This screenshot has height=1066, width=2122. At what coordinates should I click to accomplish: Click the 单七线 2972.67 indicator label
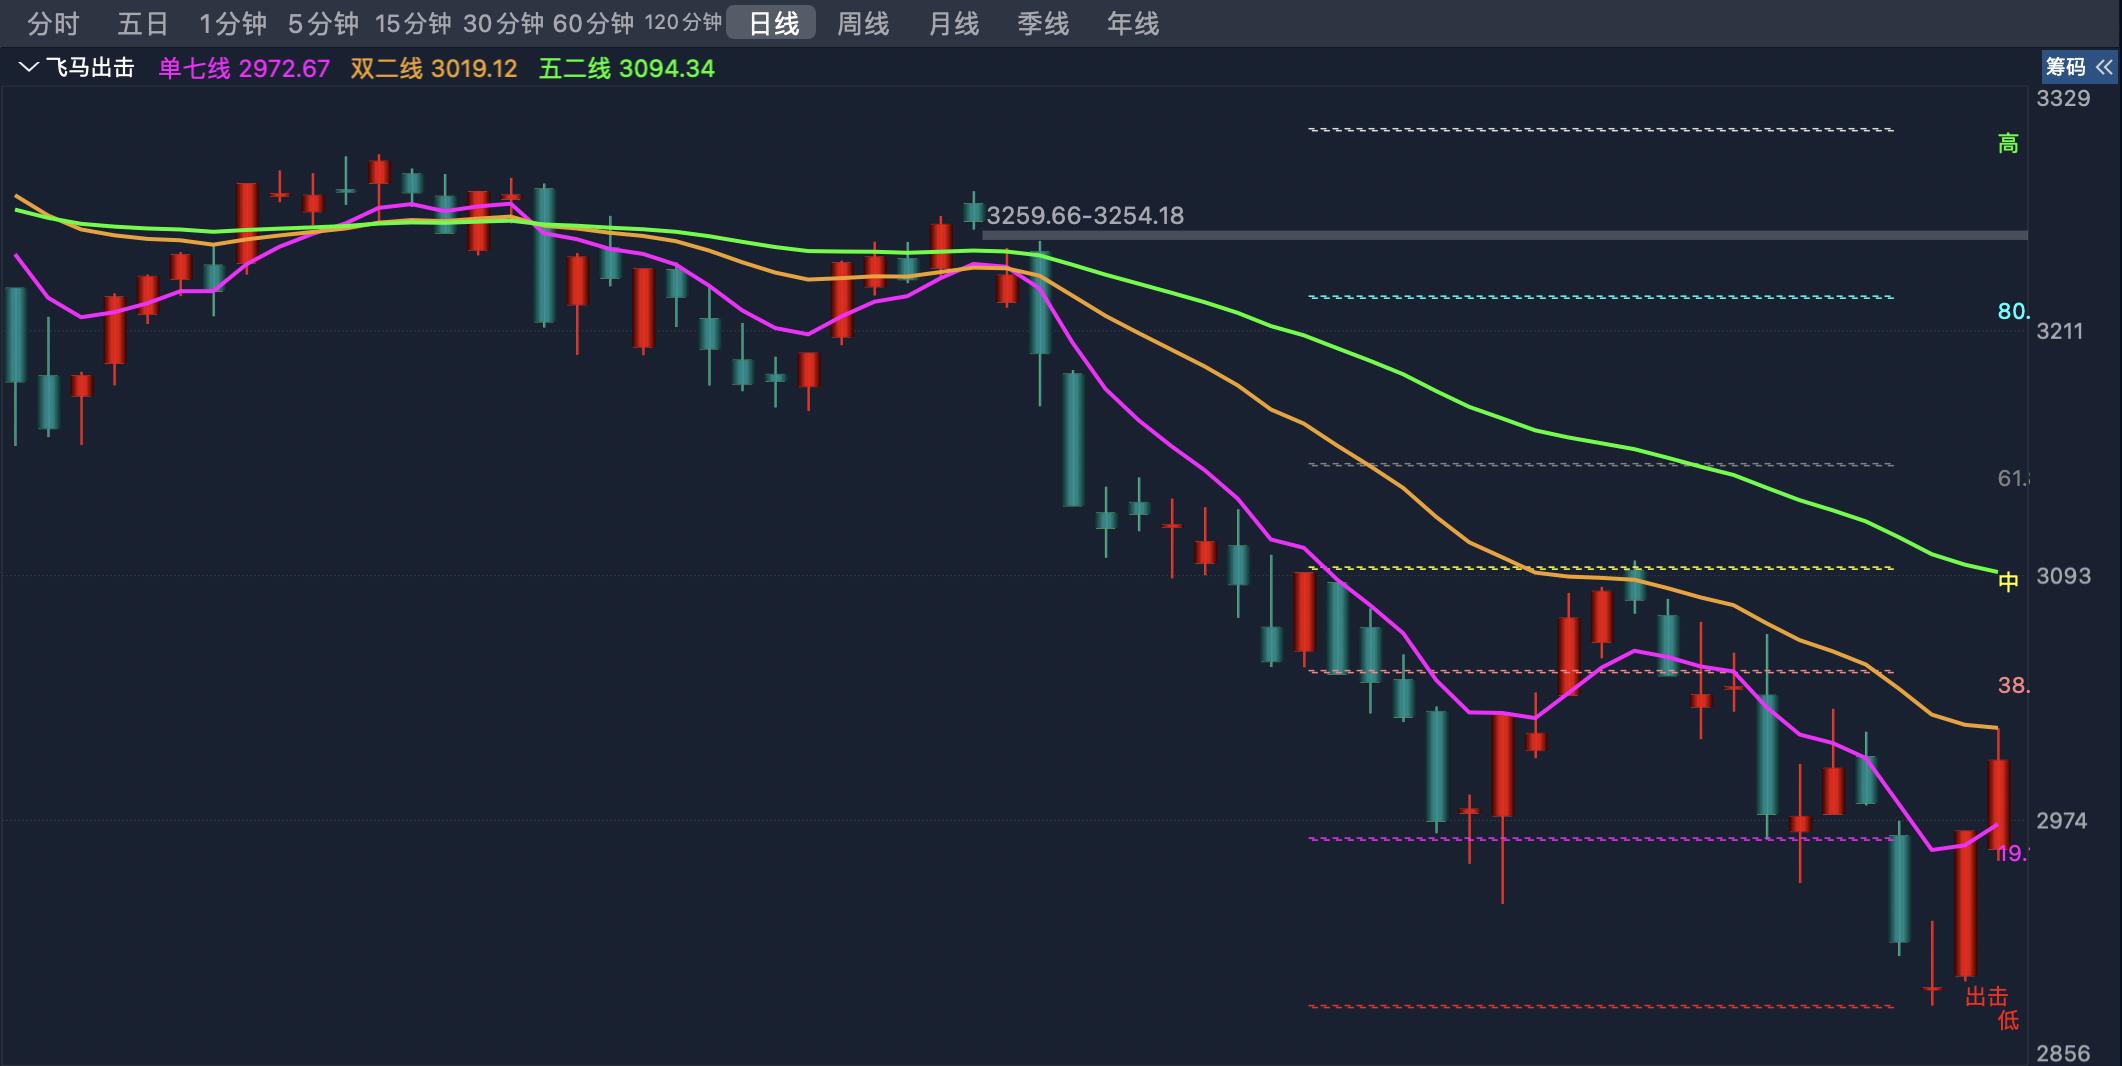[244, 68]
